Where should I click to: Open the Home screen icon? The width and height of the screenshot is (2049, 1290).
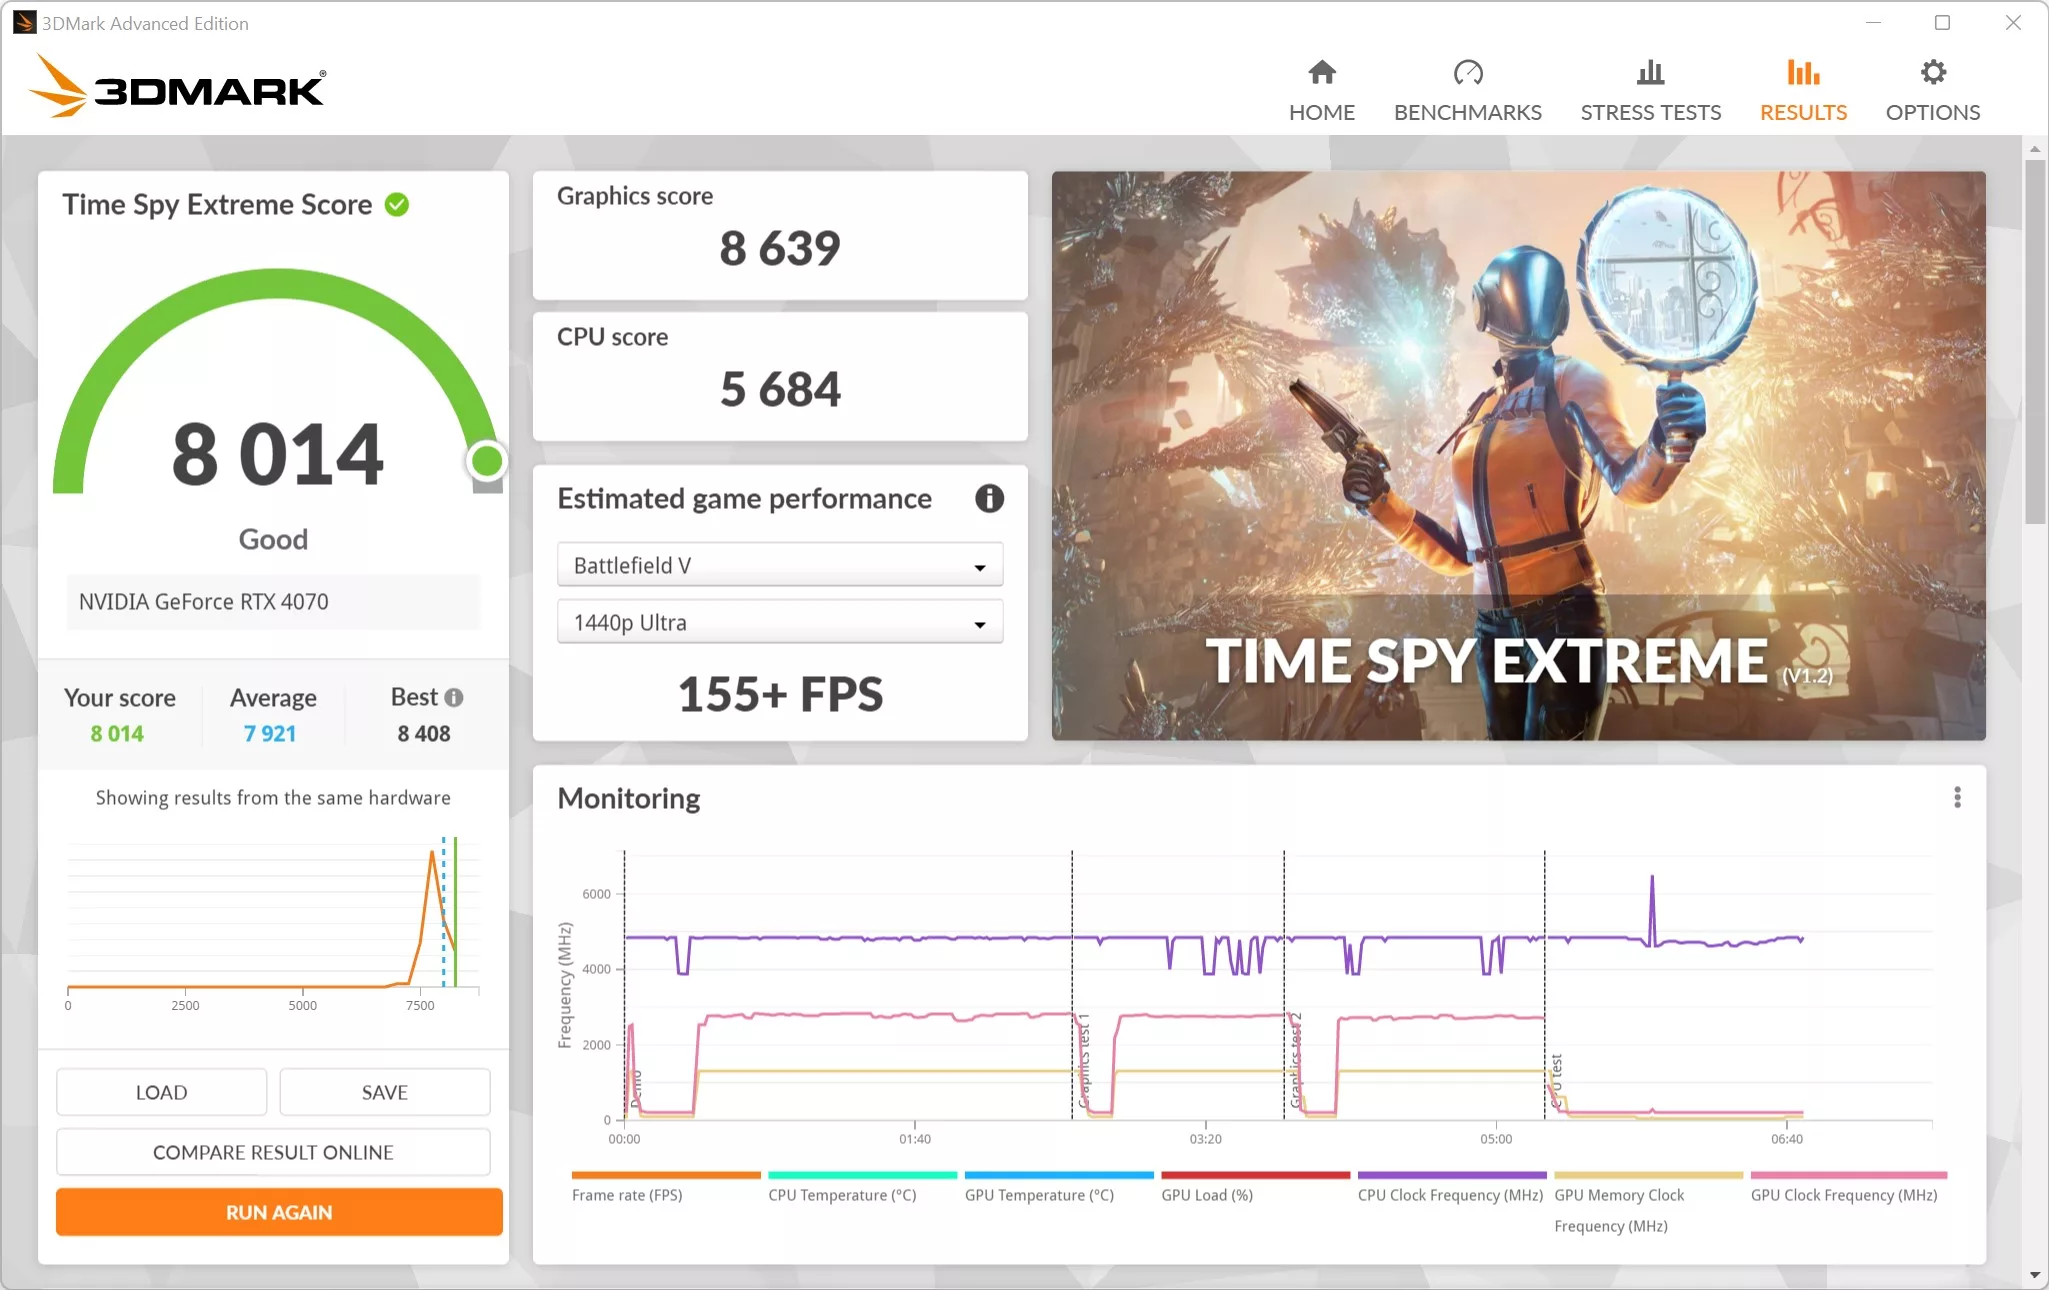(1320, 73)
